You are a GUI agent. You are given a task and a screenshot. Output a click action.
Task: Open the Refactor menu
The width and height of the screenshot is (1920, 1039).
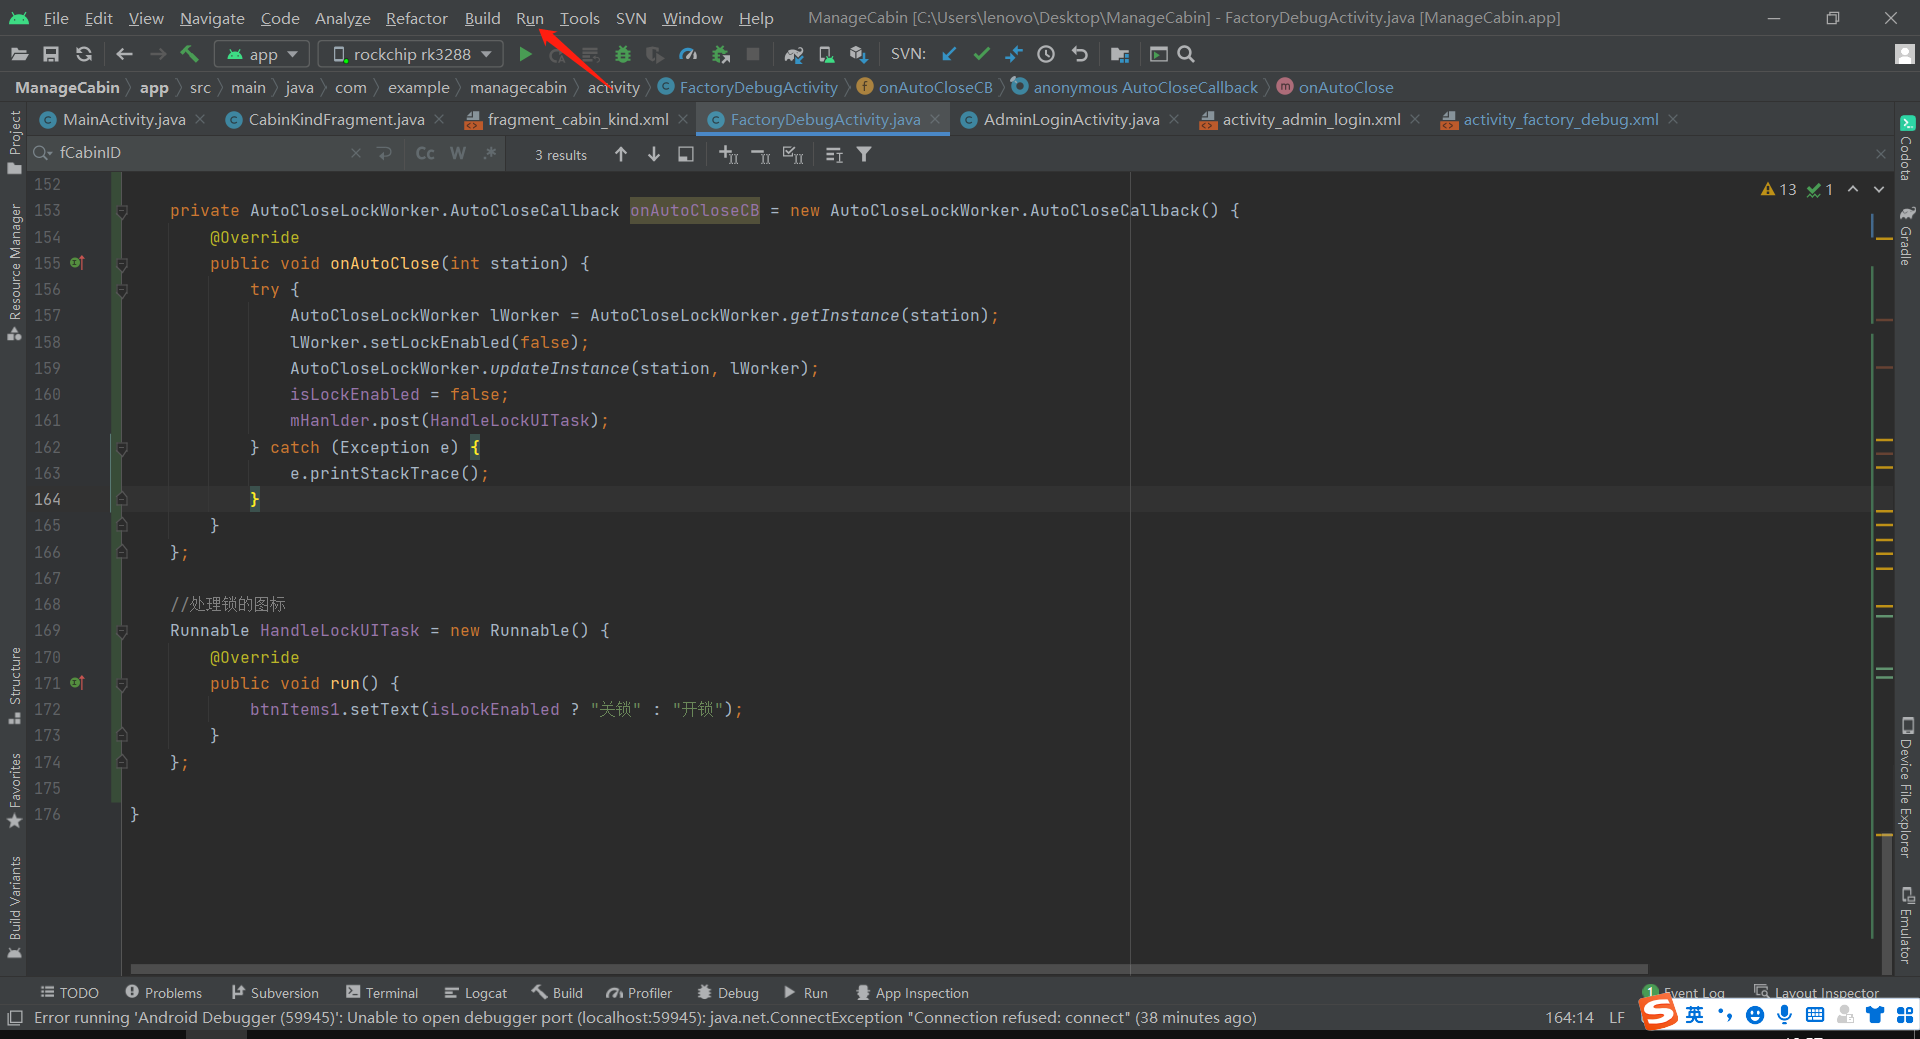[x=416, y=18]
